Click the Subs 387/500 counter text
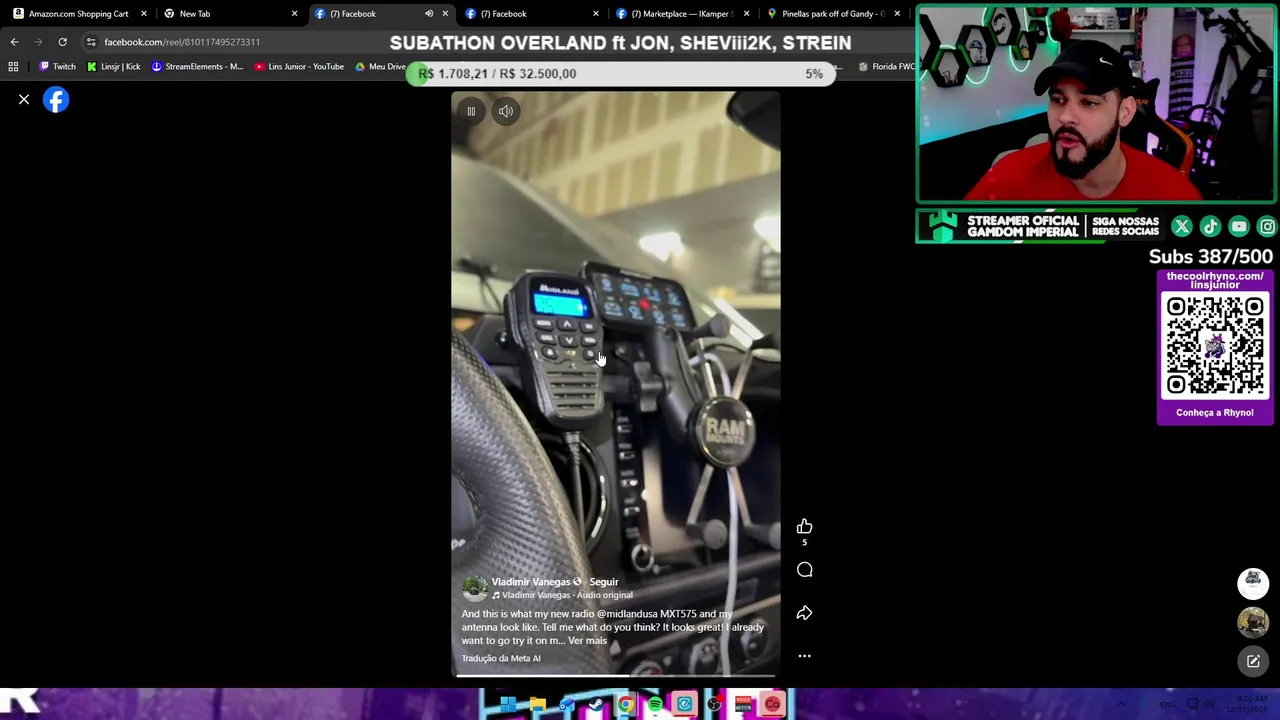Viewport: 1280px width, 720px height. coord(1210,257)
